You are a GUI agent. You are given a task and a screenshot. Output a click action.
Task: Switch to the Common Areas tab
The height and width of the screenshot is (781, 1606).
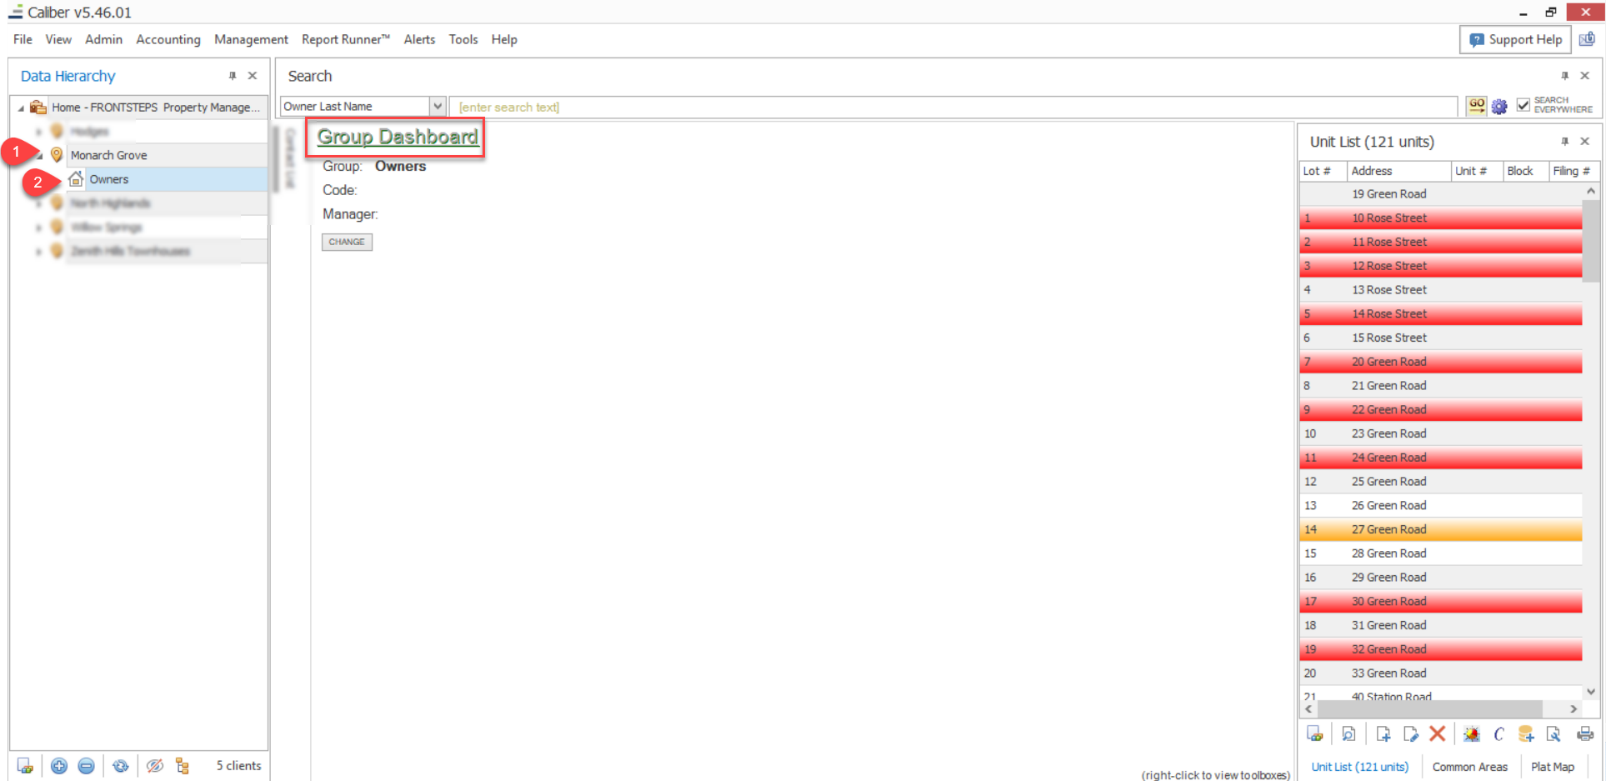1469,767
